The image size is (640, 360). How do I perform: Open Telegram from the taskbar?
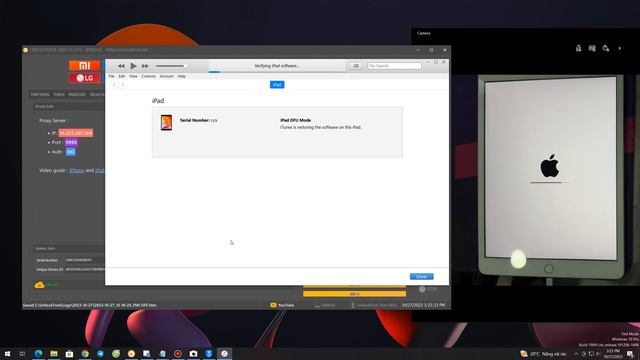(100, 353)
